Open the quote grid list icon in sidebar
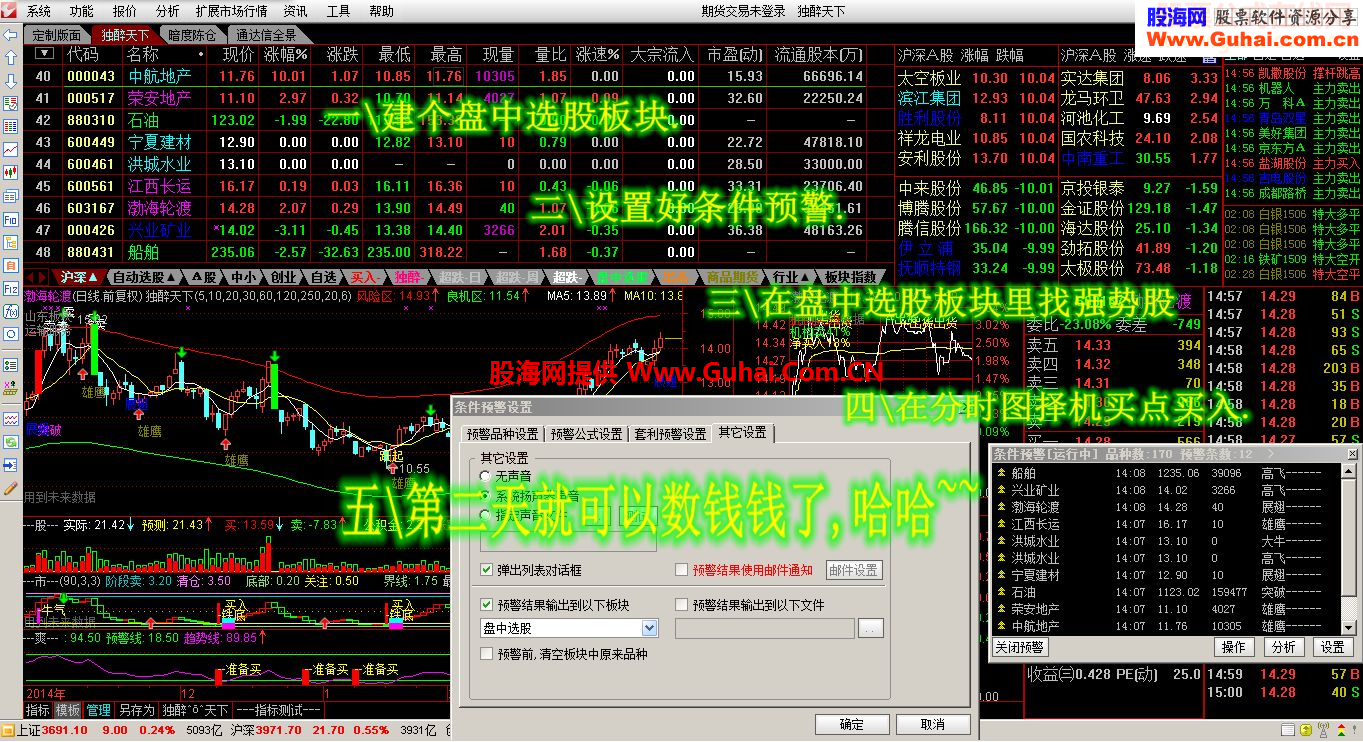 (11, 127)
